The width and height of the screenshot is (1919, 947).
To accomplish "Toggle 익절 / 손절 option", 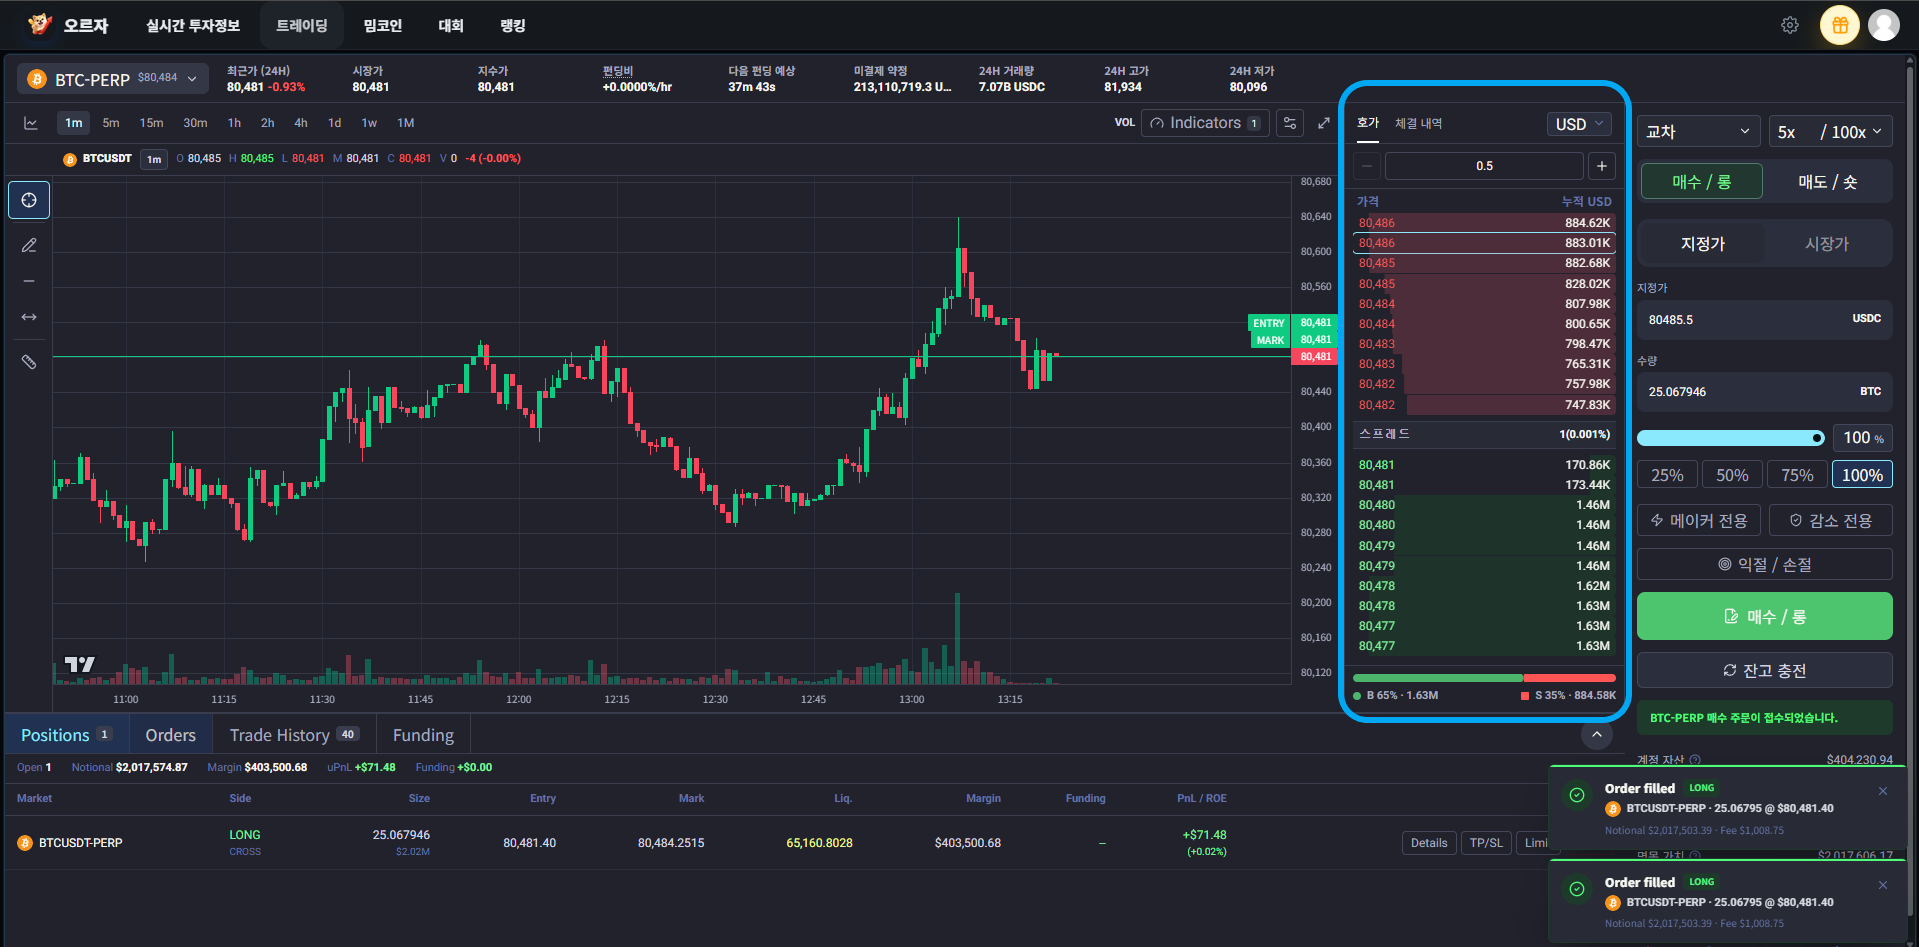I will (x=1765, y=565).
